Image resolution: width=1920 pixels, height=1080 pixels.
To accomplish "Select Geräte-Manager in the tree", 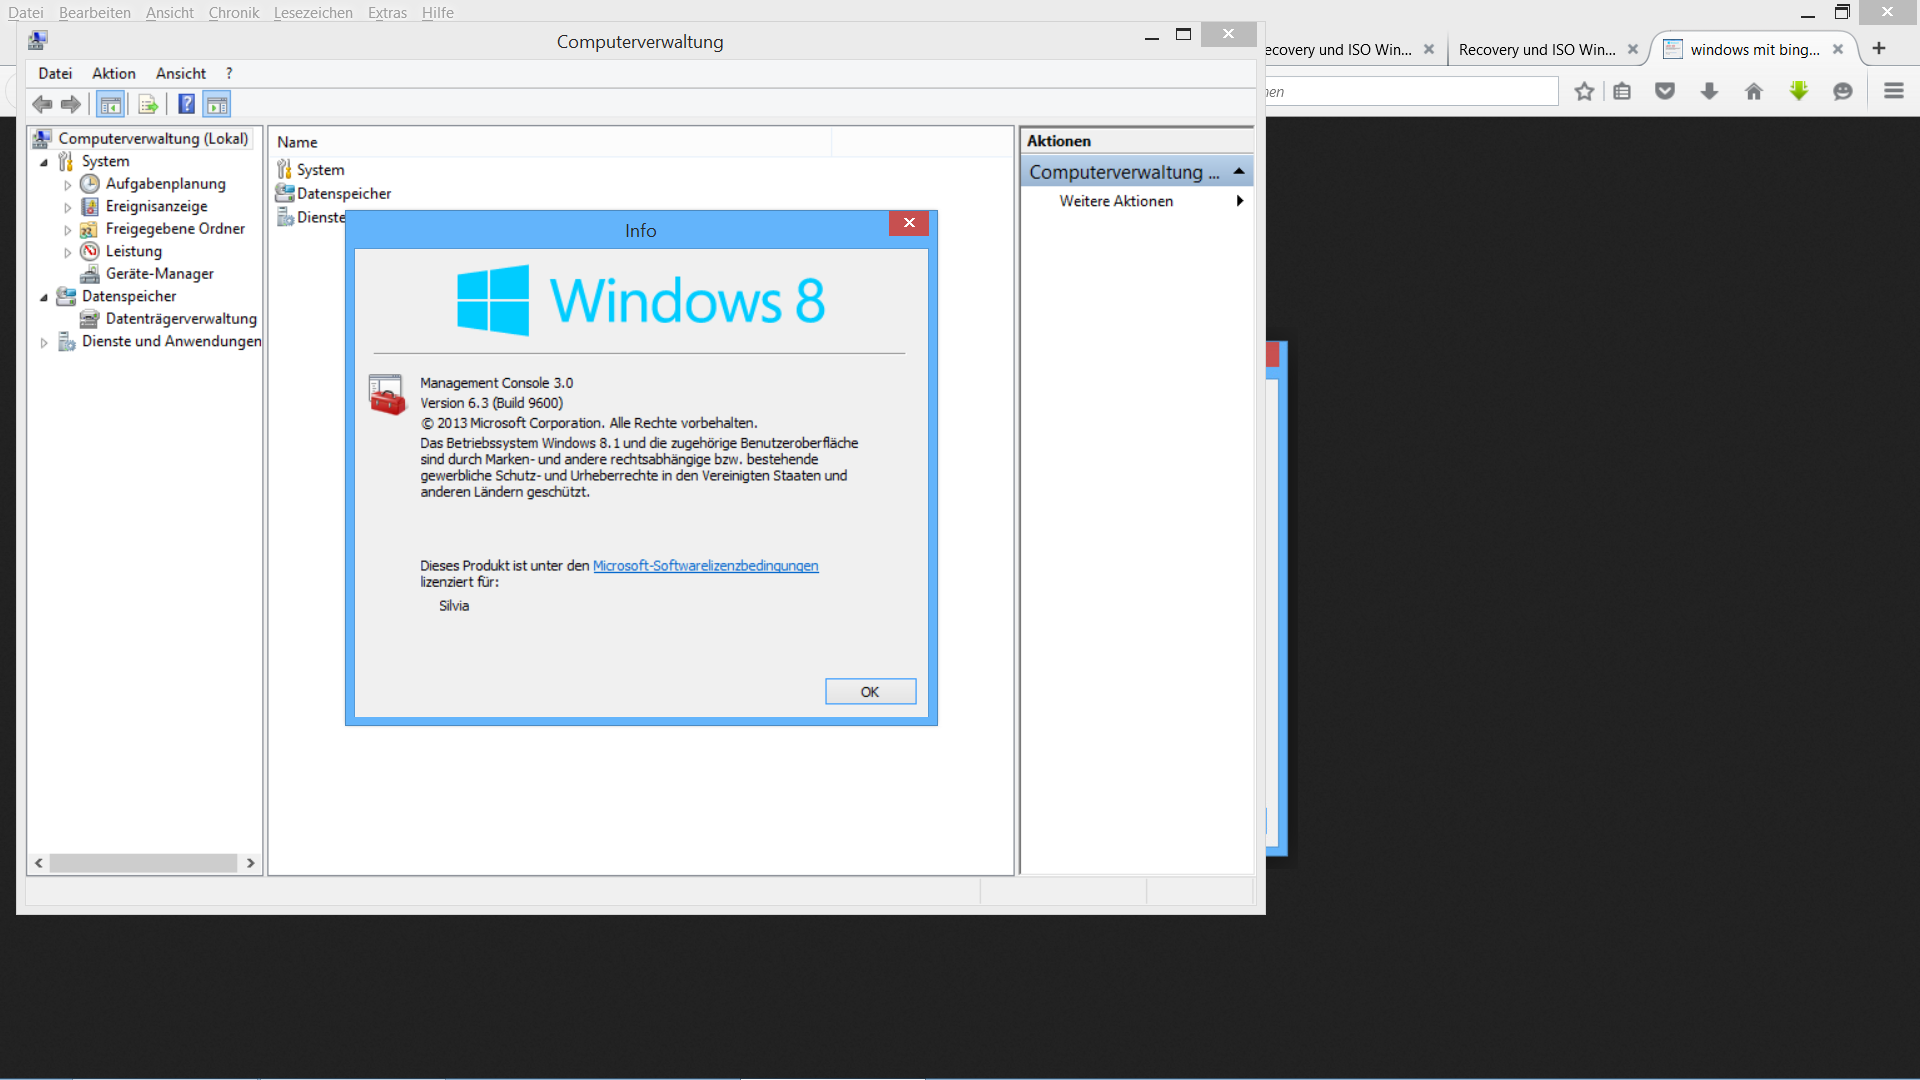I will pyautogui.click(x=159, y=274).
